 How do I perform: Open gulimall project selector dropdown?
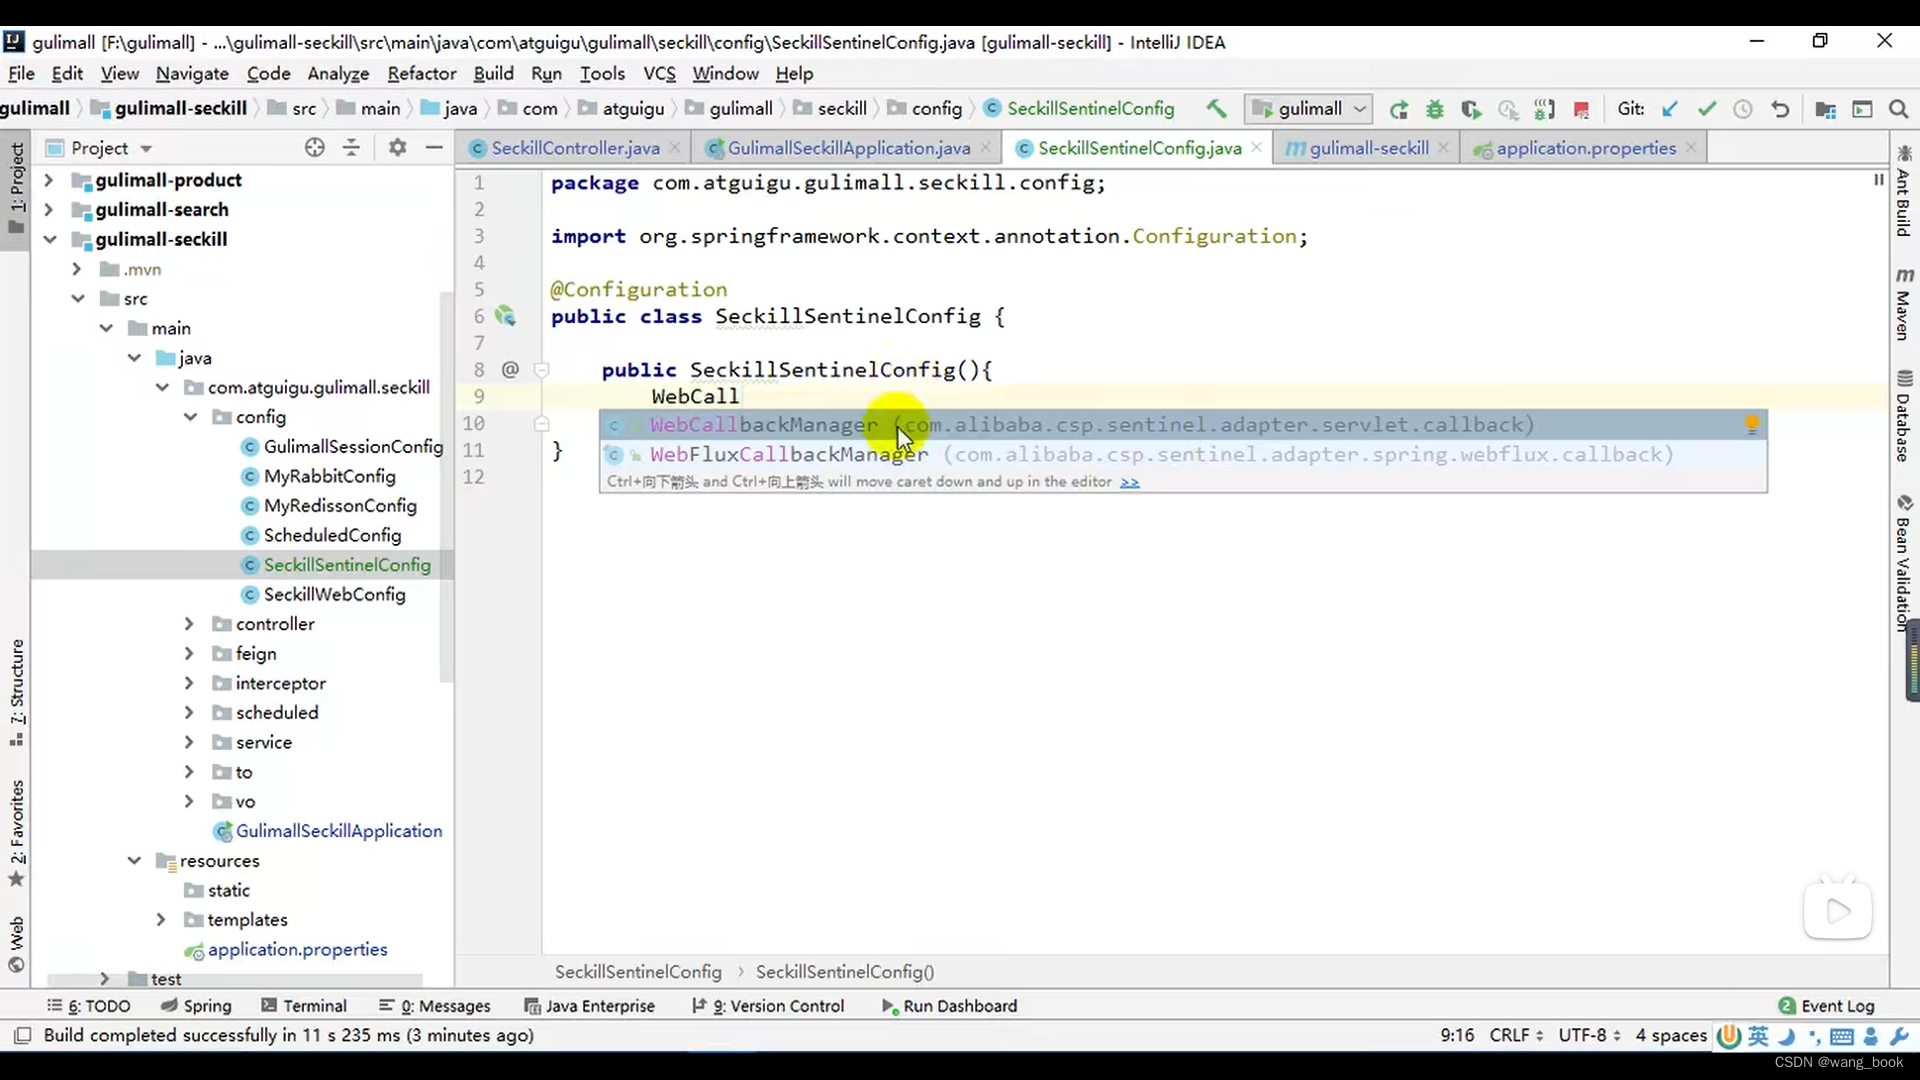1305,108
